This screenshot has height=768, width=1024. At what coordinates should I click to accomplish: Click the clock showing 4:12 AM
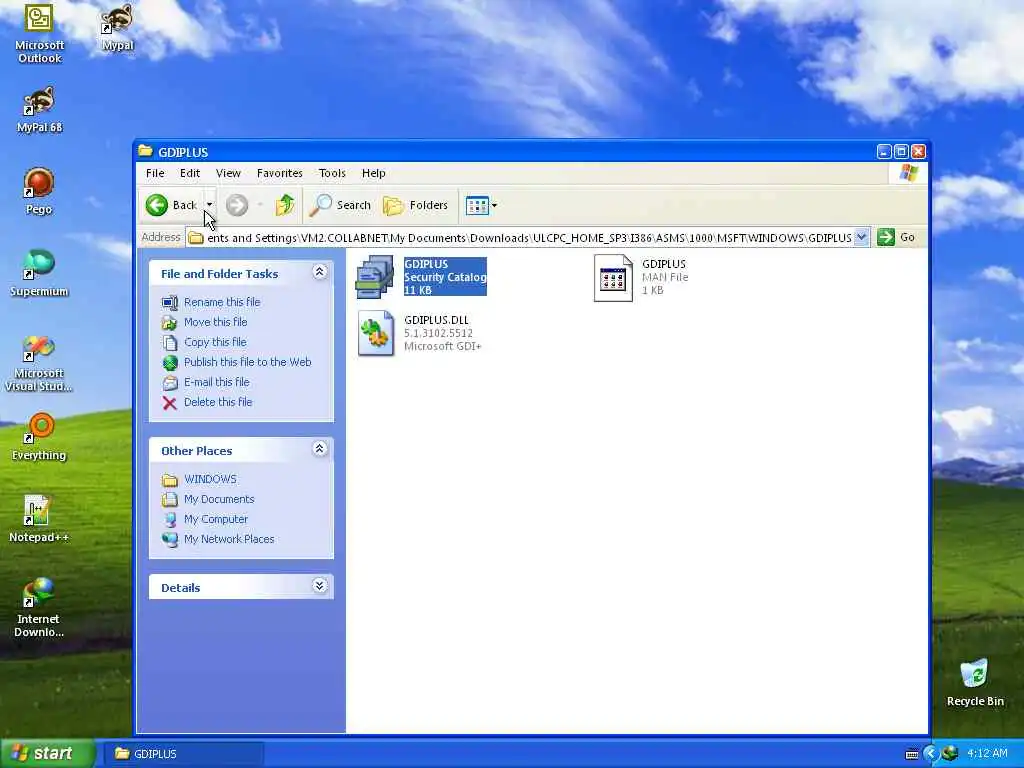(x=987, y=754)
